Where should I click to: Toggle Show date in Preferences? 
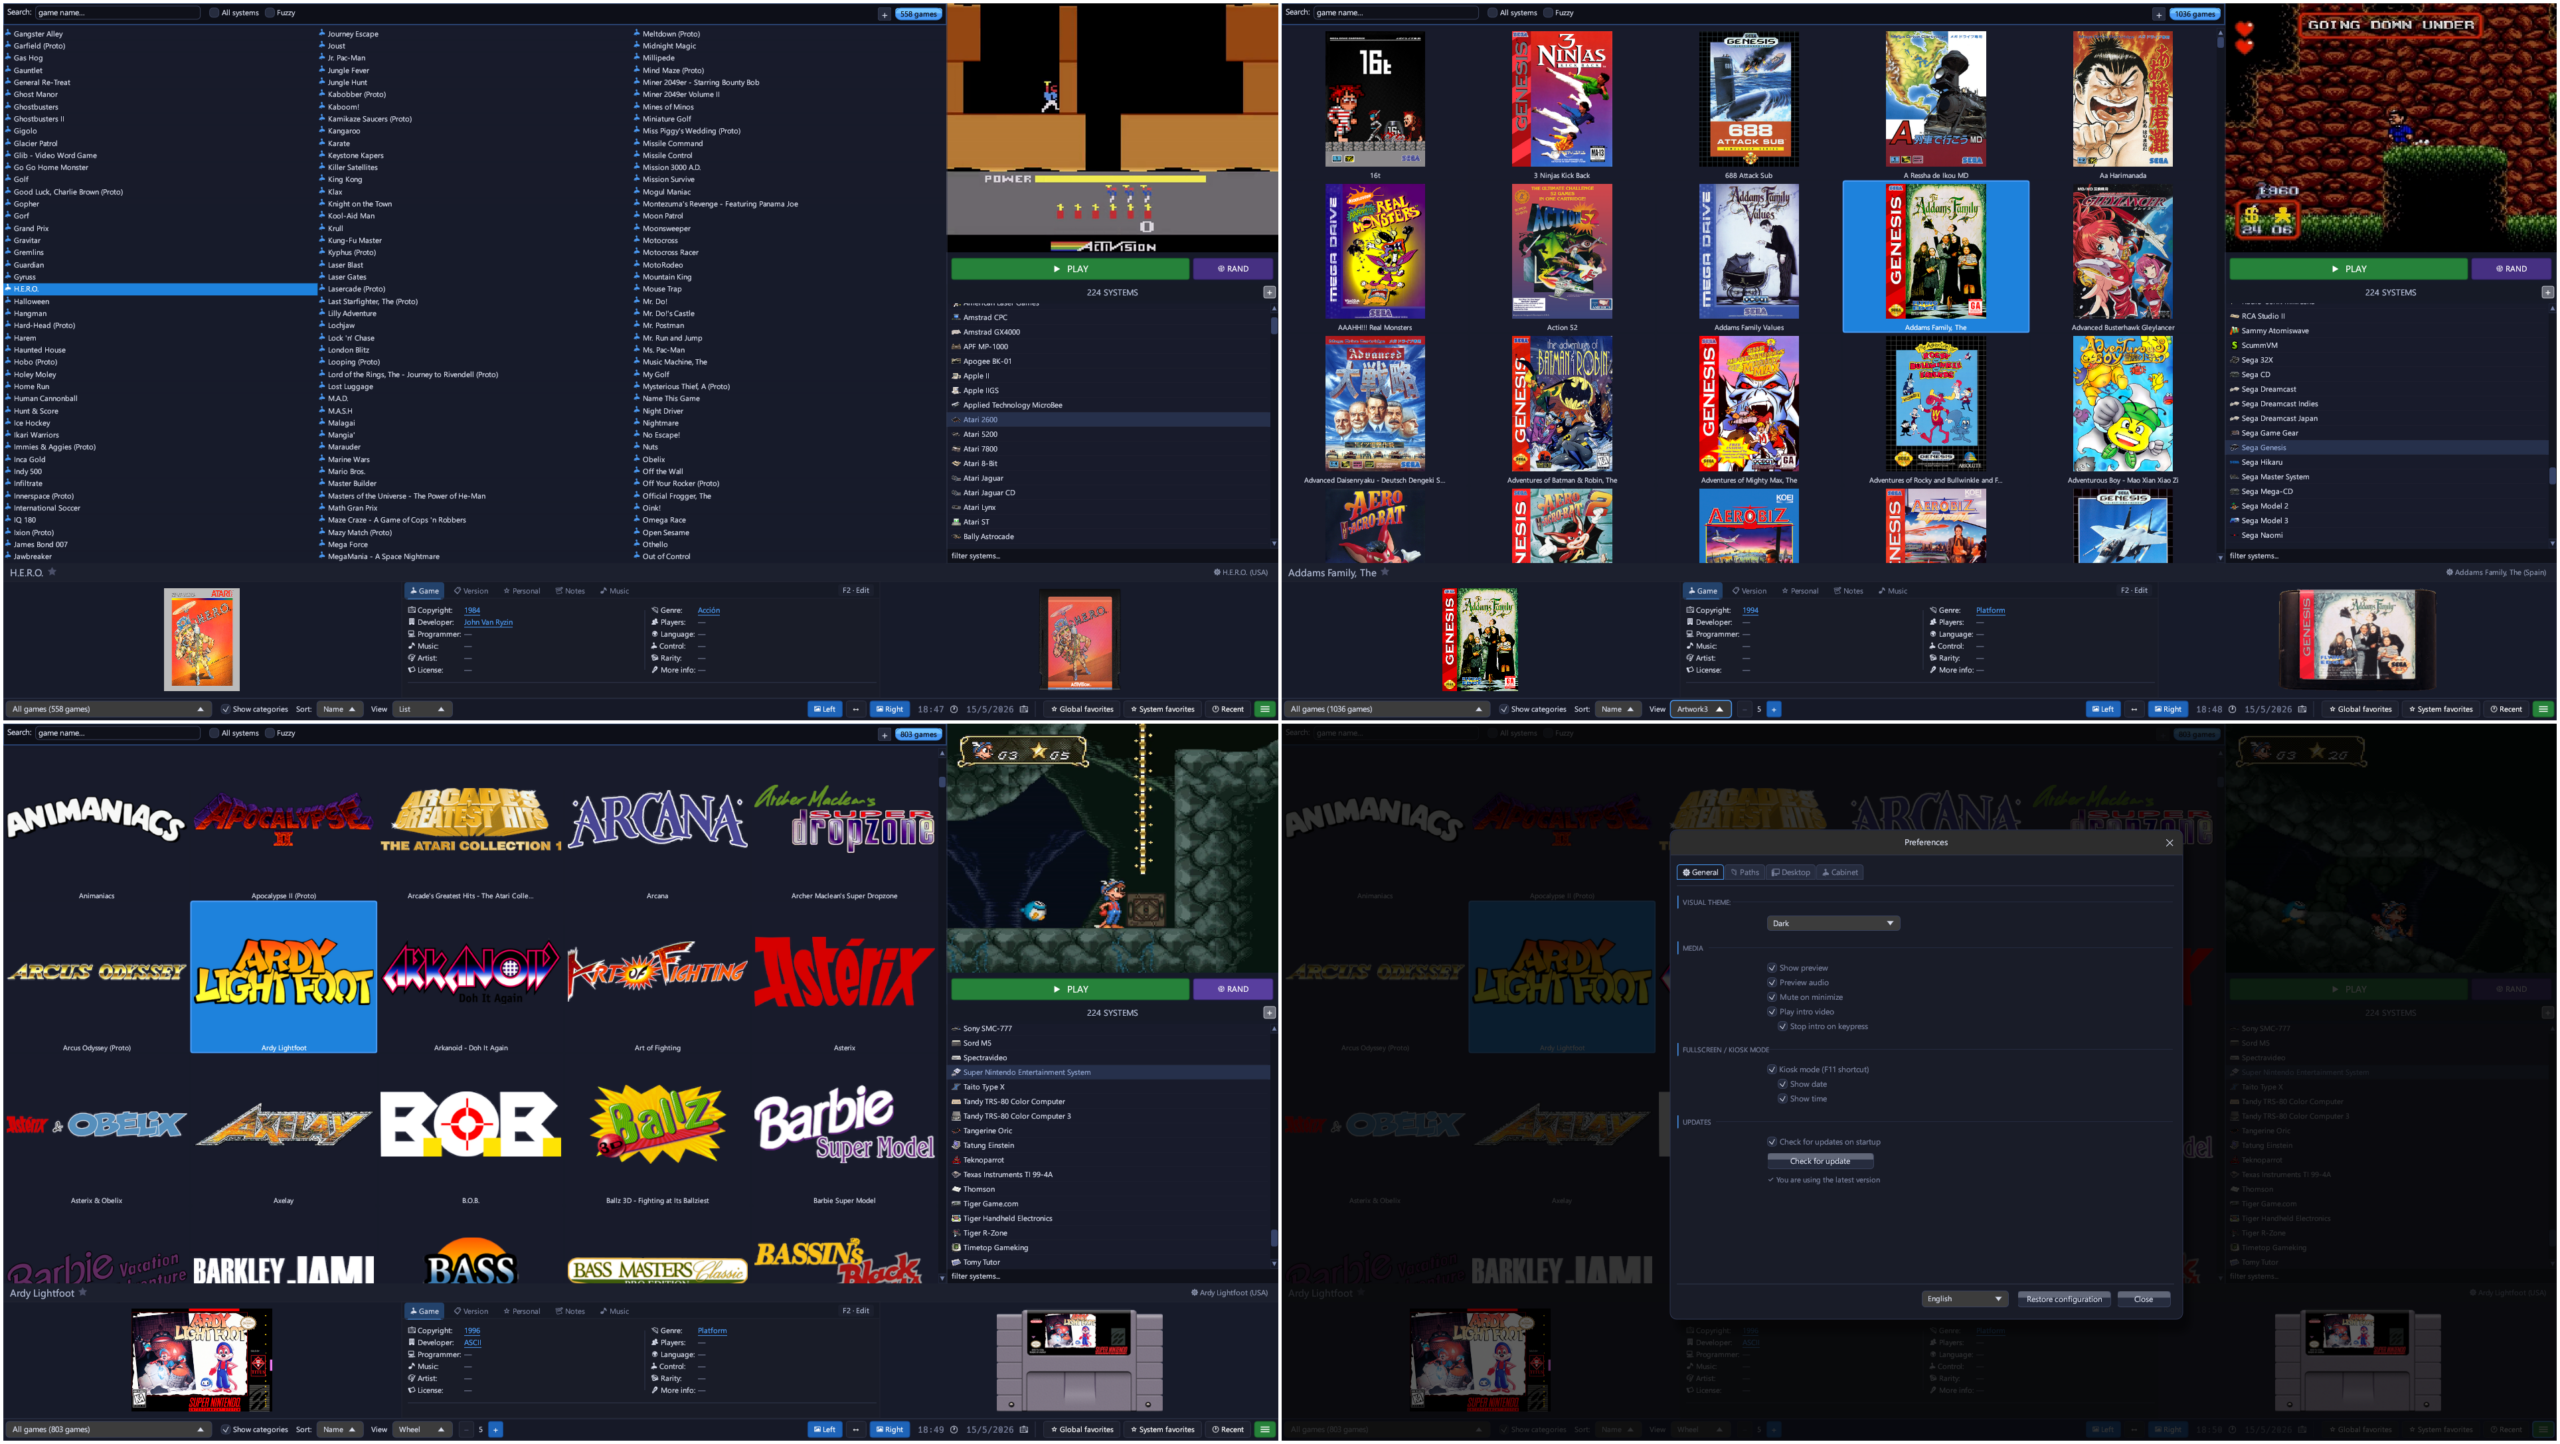[x=1783, y=1084]
